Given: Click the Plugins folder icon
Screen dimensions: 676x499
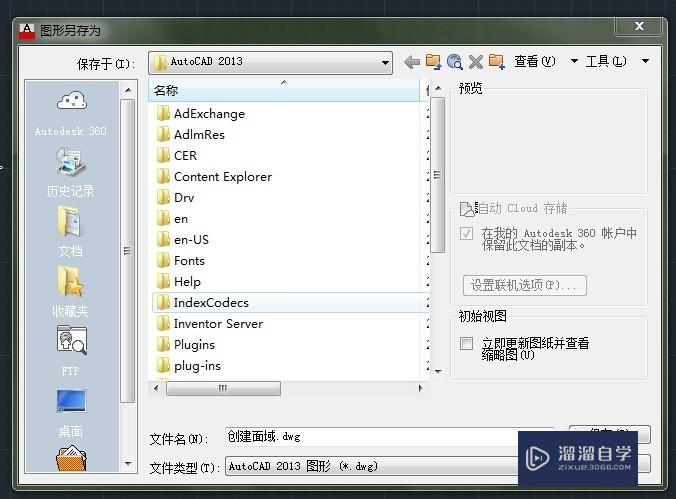Looking at the screenshot, I should [163, 345].
